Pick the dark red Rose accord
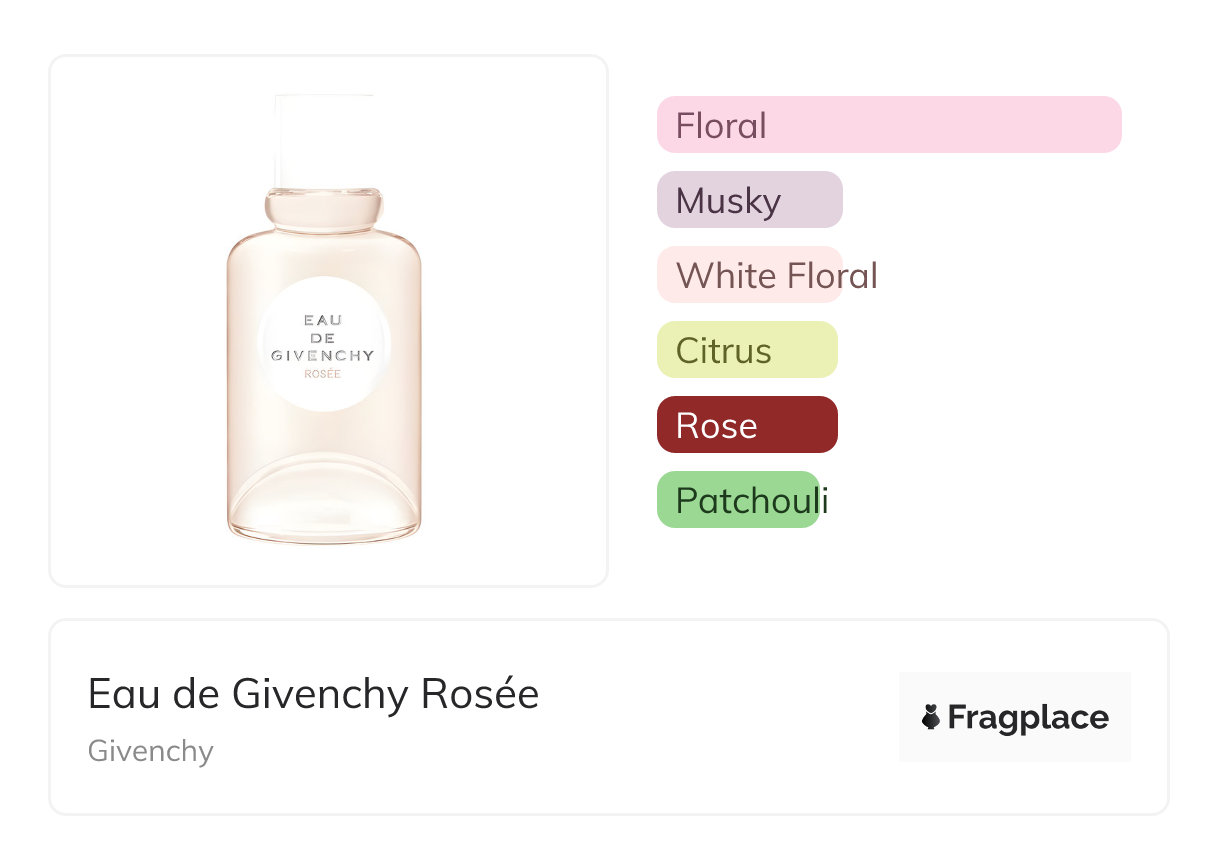Screen dimensions: 1218x864 746,425
